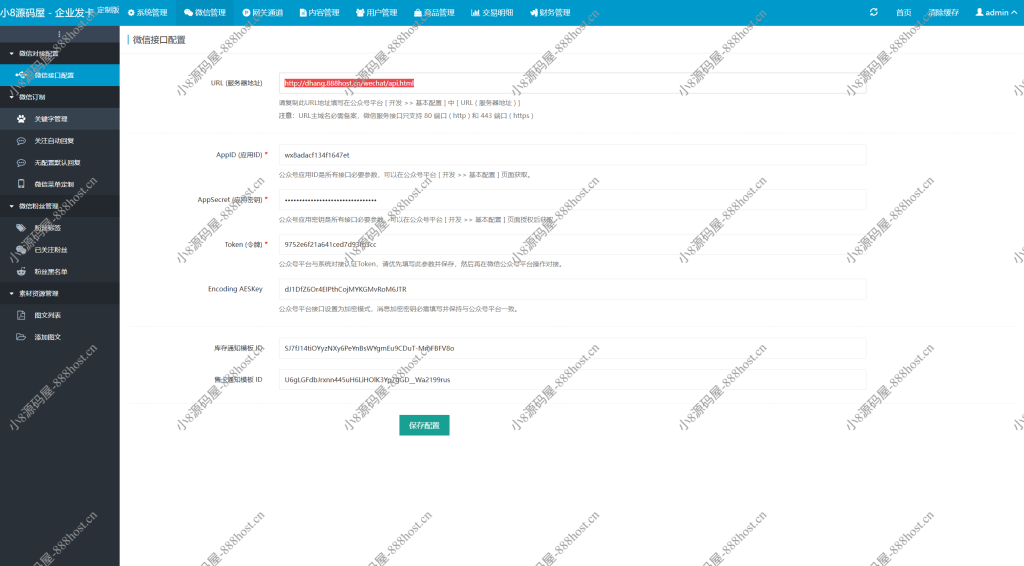Click the Token 令牌 input field

(572, 244)
